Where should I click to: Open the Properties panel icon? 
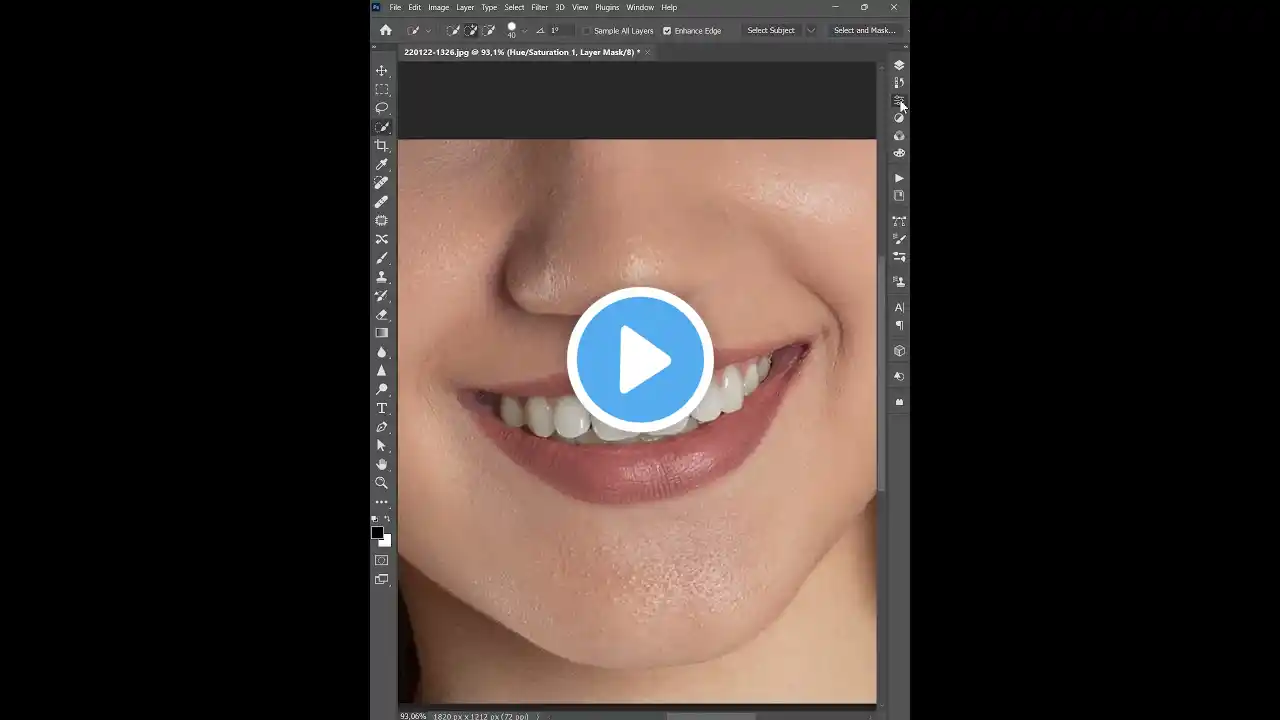898,100
